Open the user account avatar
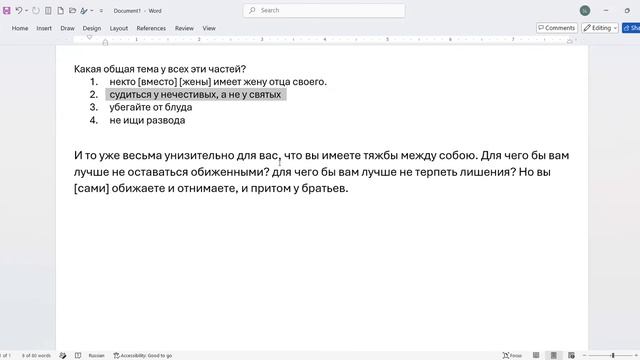Image resolution: width=640 pixels, height=360 pixels. coord(585,11)
